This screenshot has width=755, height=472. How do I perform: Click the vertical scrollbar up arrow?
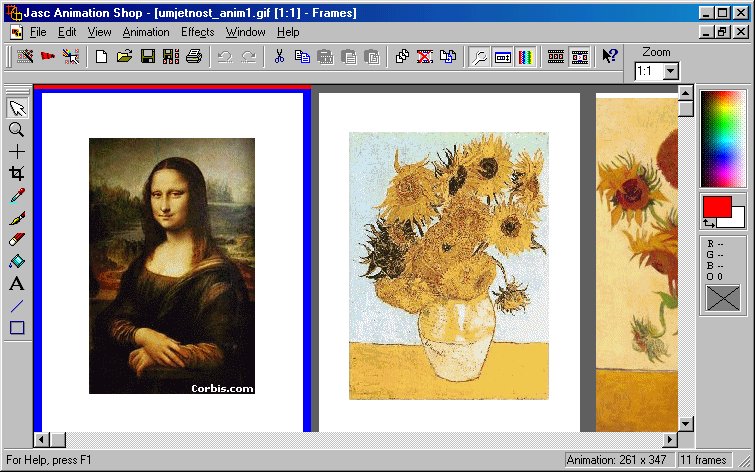pyautogui.click(x=686, y=93)
